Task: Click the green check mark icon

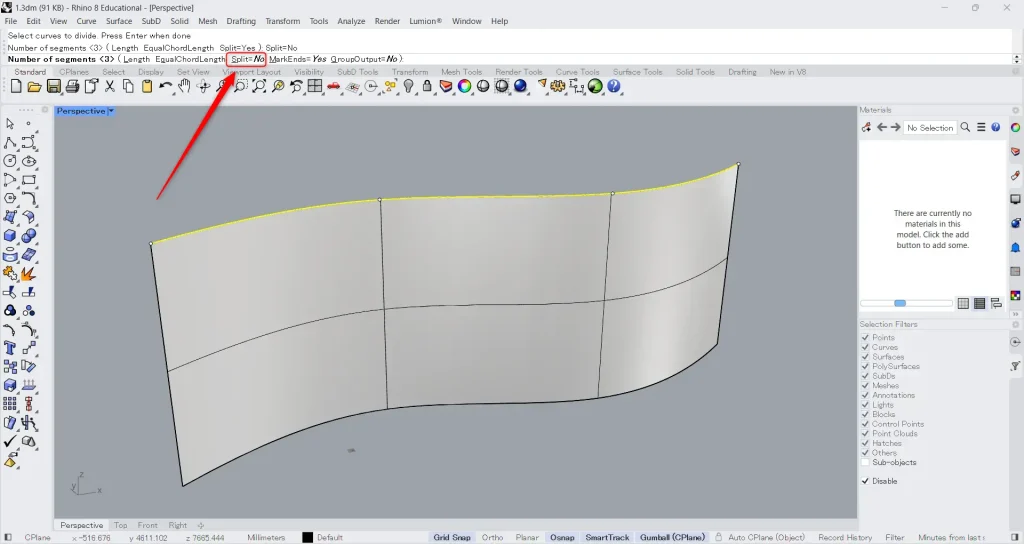Action: coord(10,441)
